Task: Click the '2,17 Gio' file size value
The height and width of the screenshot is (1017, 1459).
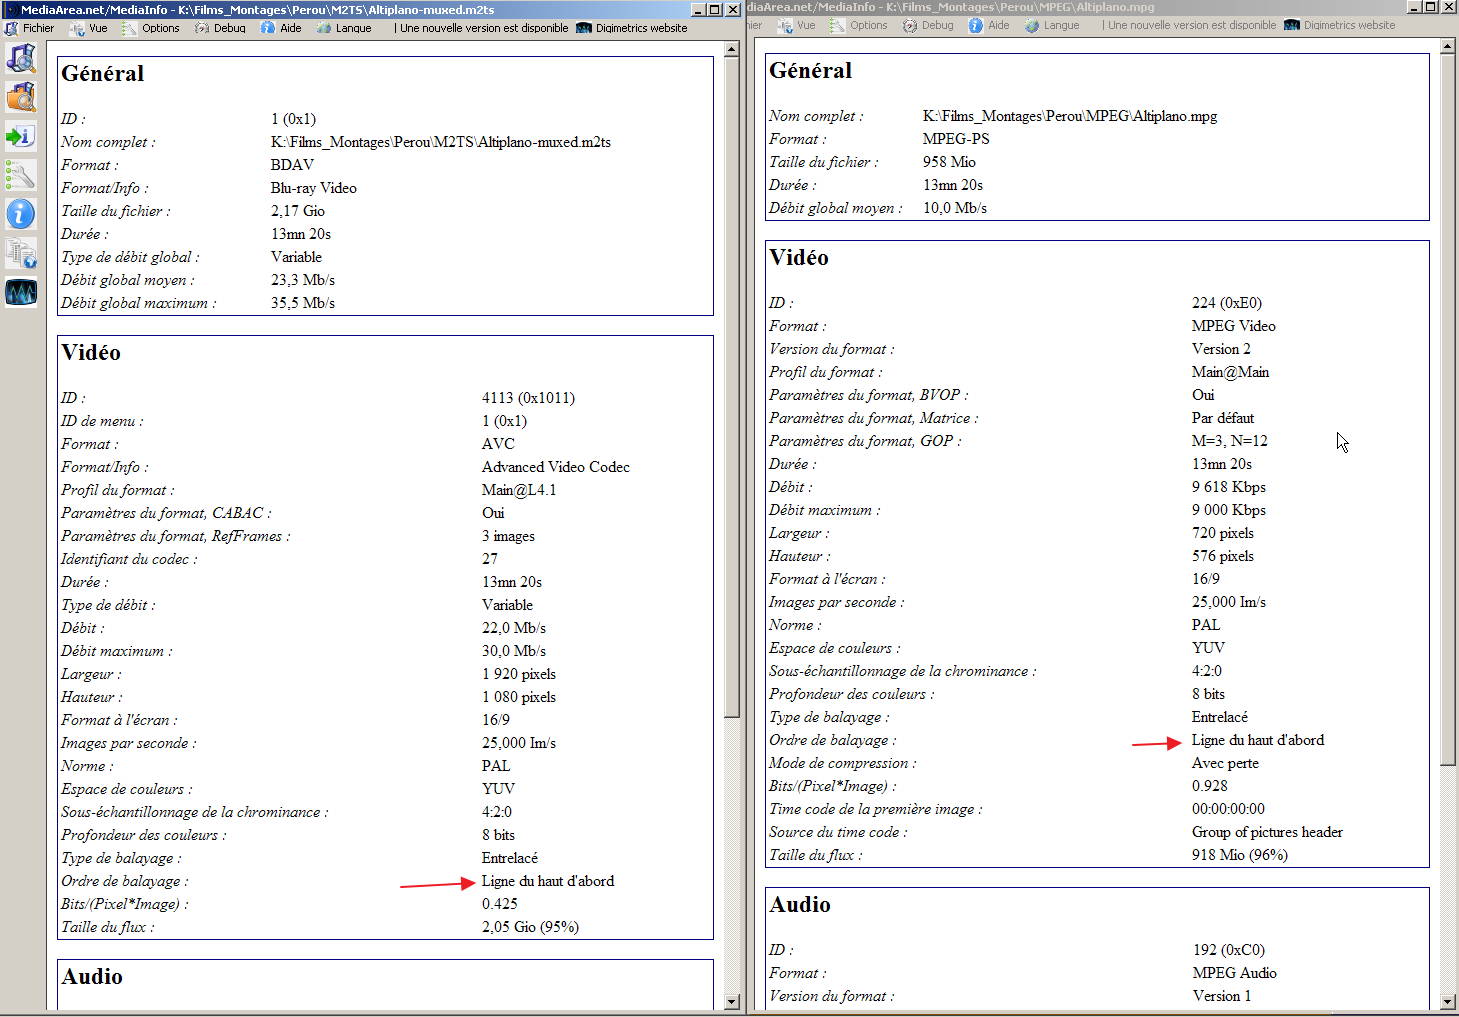Action: [298, 211]
